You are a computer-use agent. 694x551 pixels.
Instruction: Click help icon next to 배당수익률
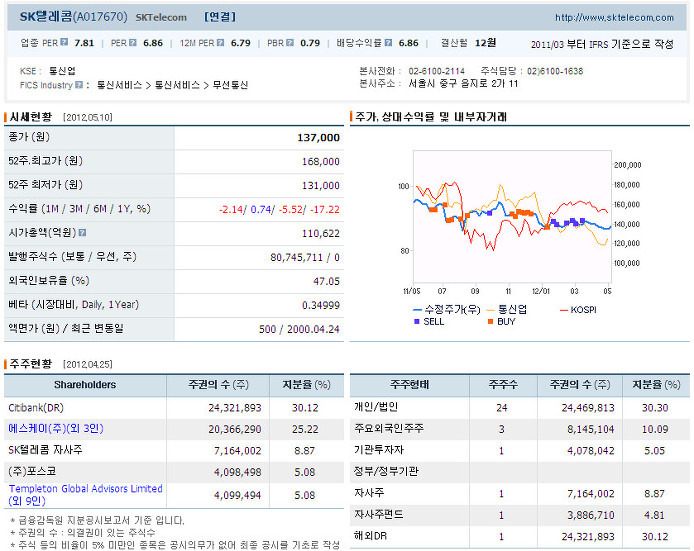[x=388, y=42]
